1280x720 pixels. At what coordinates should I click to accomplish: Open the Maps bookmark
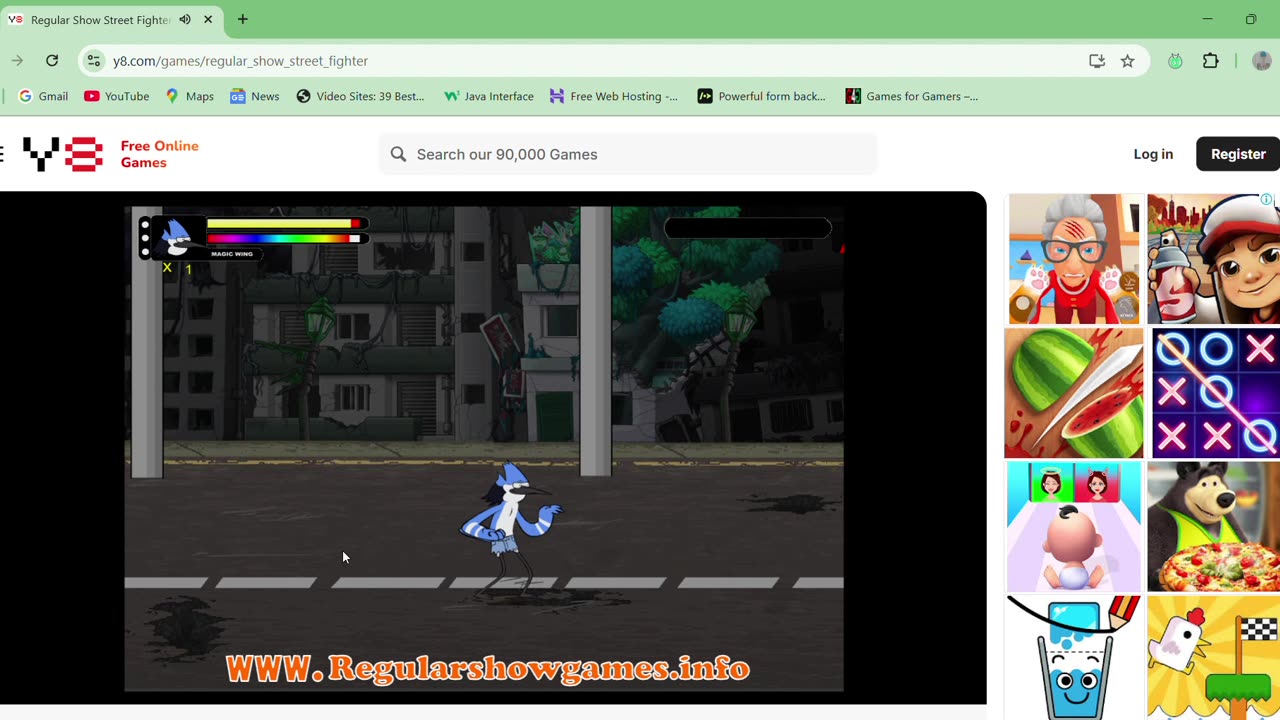tap(189, 96)
